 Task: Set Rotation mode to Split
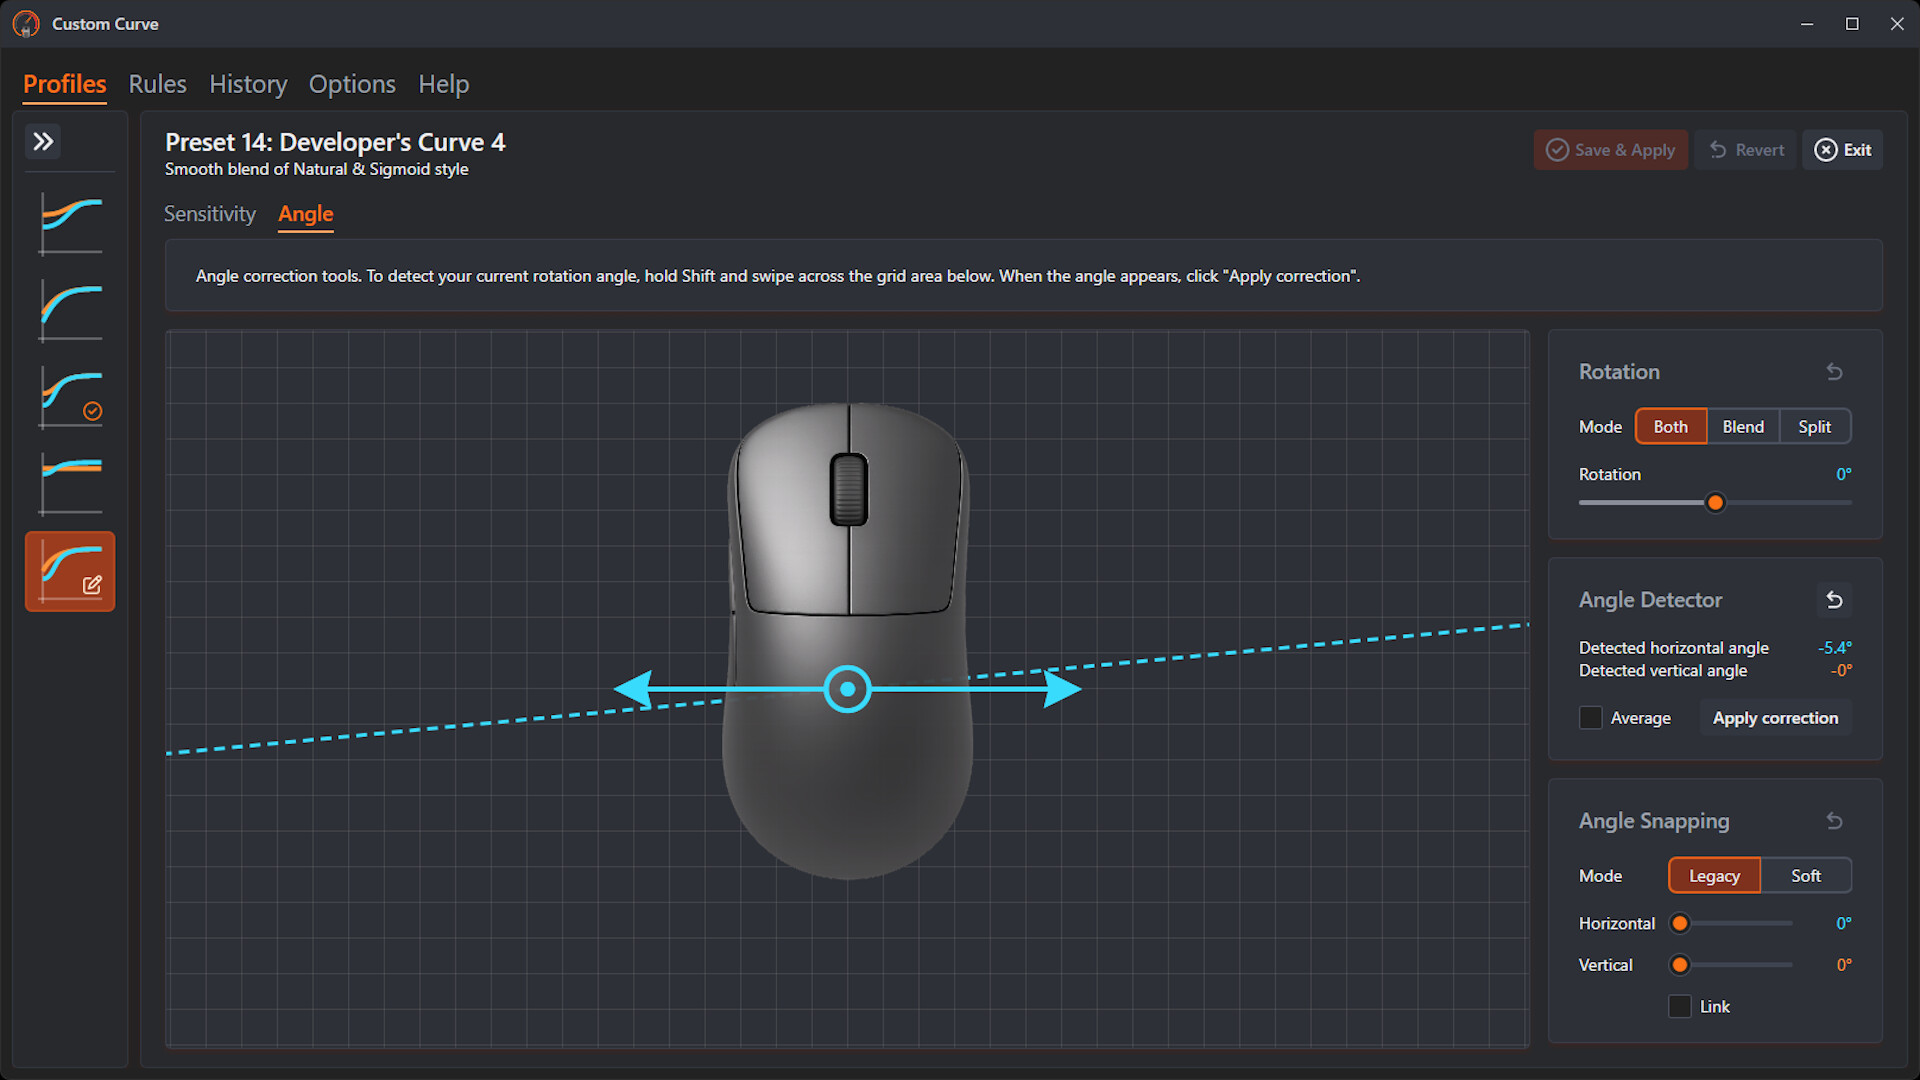click(1815, 426)
